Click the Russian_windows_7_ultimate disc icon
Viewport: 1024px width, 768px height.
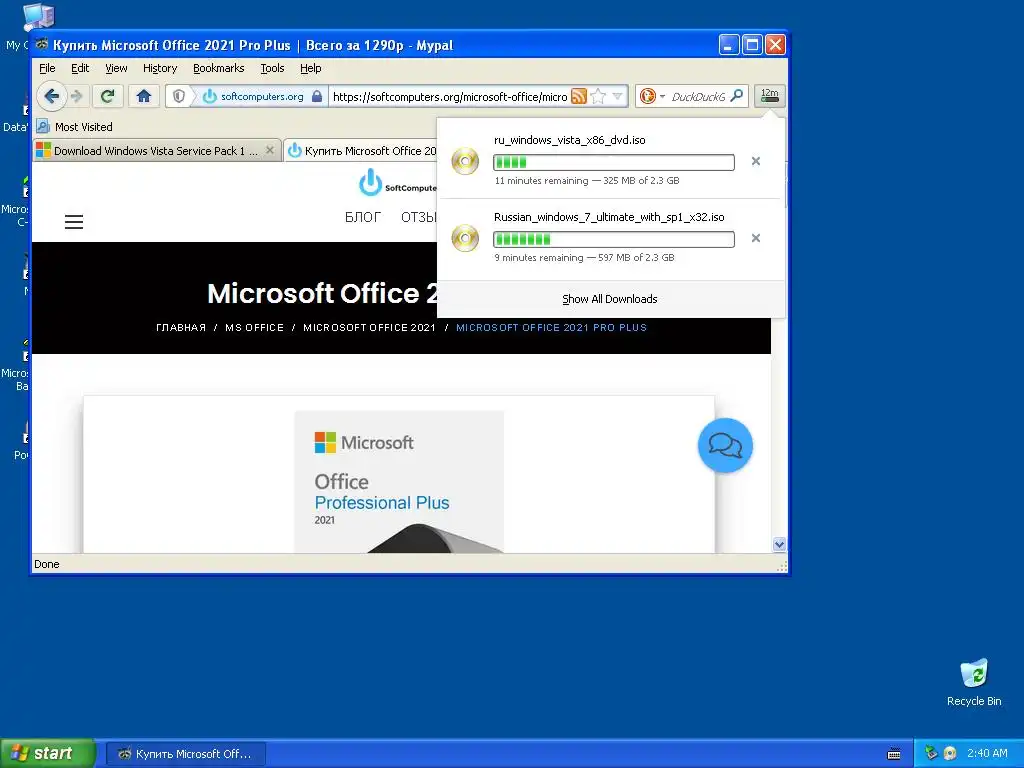(466, 238)
